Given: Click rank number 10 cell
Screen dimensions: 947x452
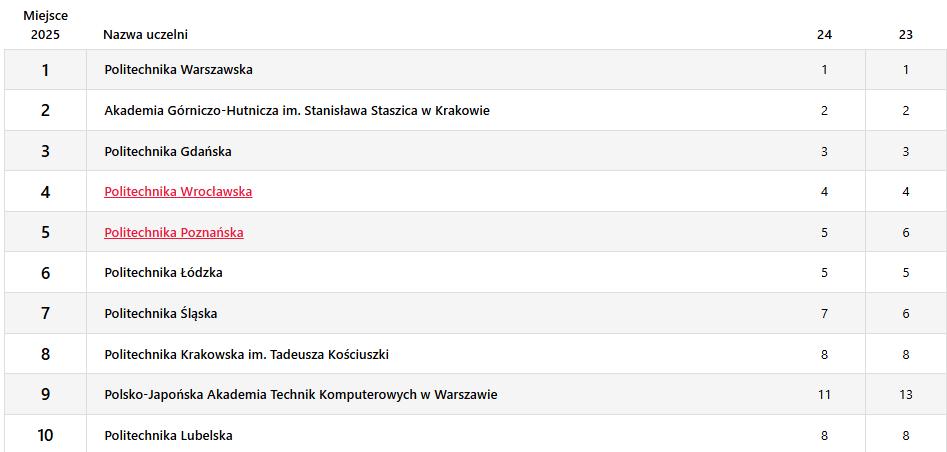Looking at the screenshot, I should click(45, 435).
